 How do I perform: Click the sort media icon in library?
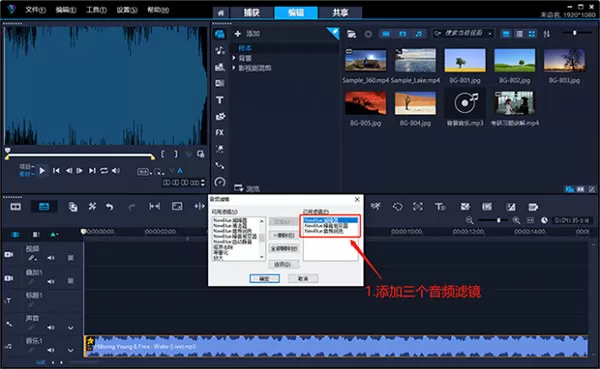tap(546, 34)
